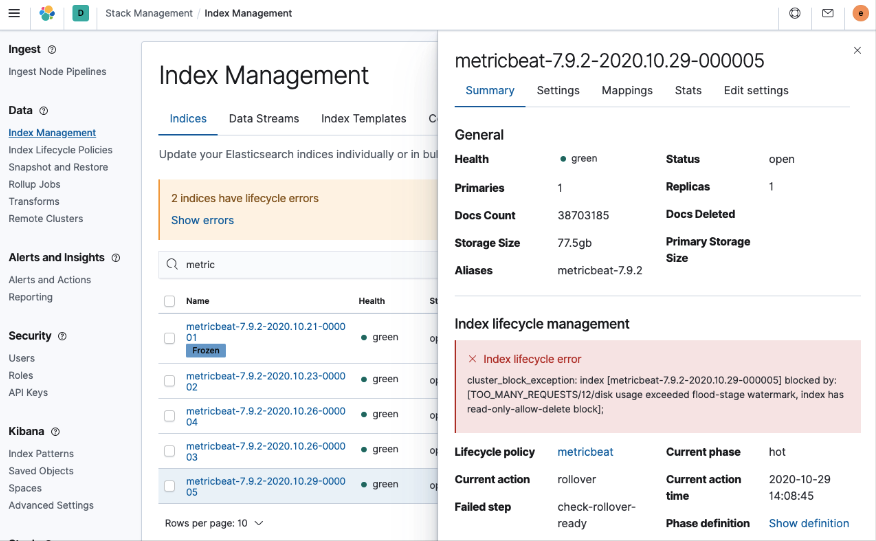
Task: Open Spaces page
Action: [x=25, y=488]
